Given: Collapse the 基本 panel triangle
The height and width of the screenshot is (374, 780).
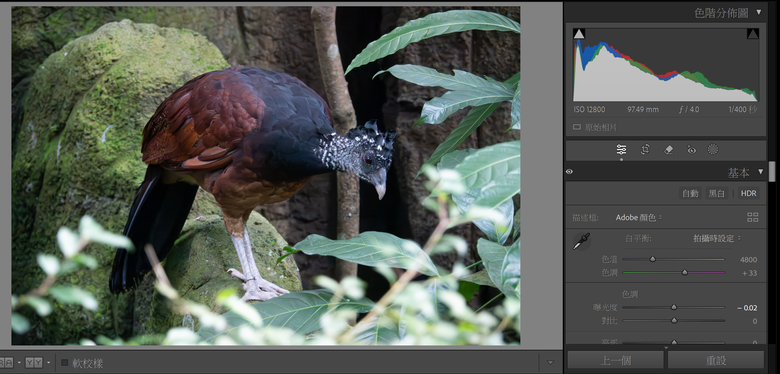Looking at the screenshot, I should (x=760, y=172).
